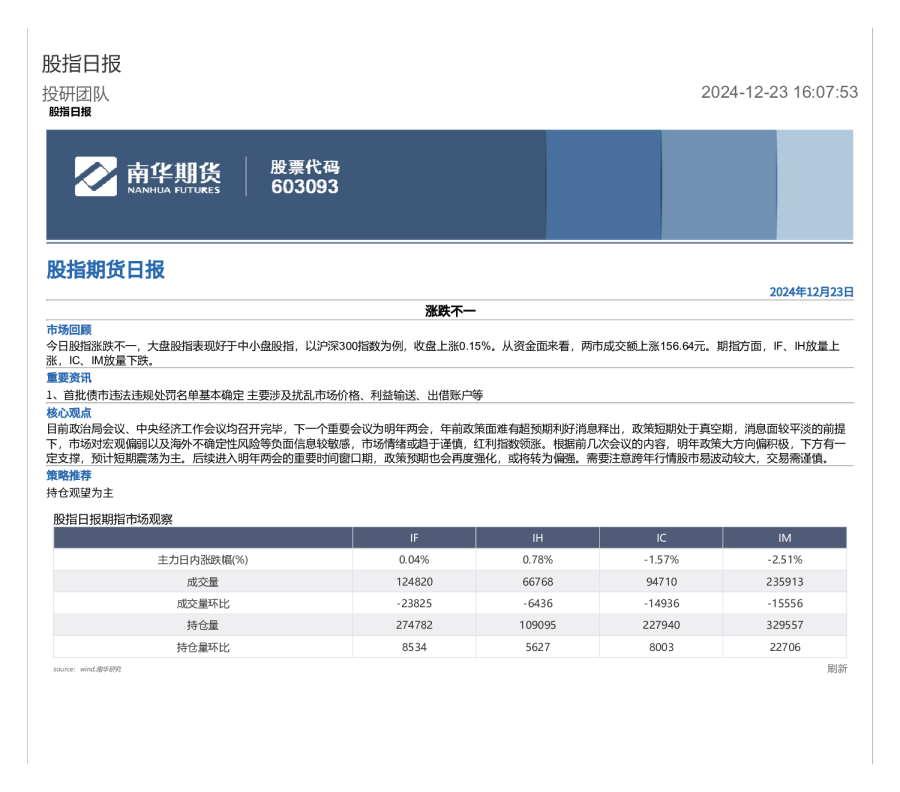Click the 股票代码 603093 text in banner
Screen dimensions: 900x792
point(305,177)
